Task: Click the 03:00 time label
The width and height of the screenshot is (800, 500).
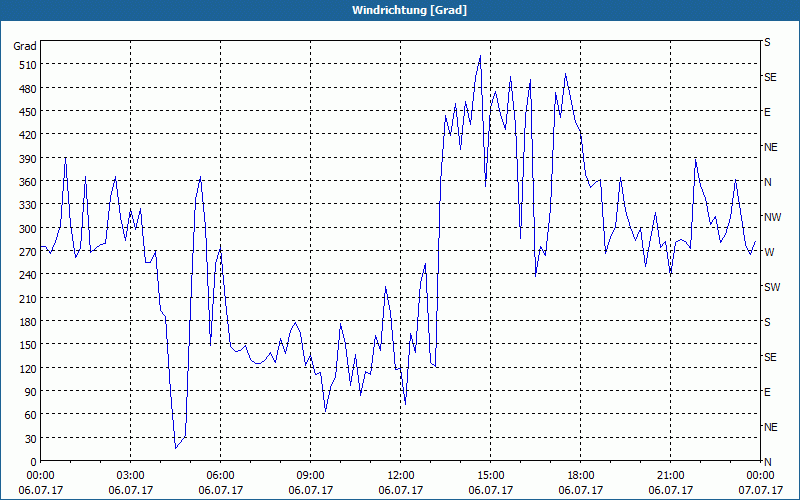Action: pyautogui.click(x=131, y=476)
